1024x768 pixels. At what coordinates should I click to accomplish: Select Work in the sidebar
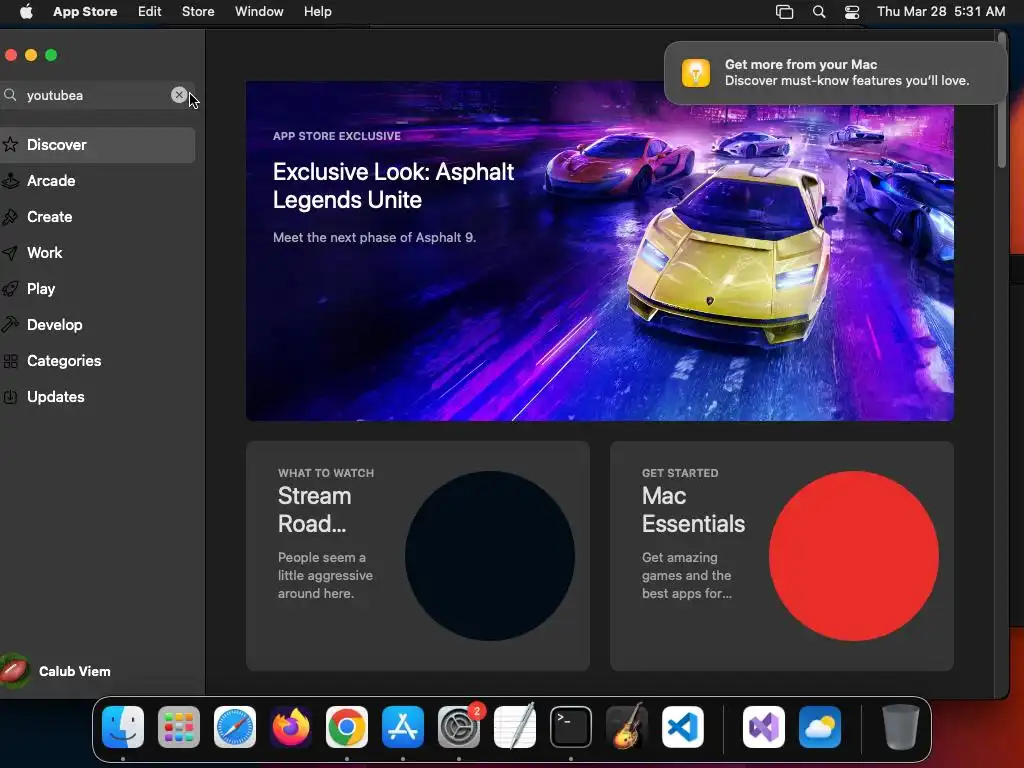pos(97,253)
